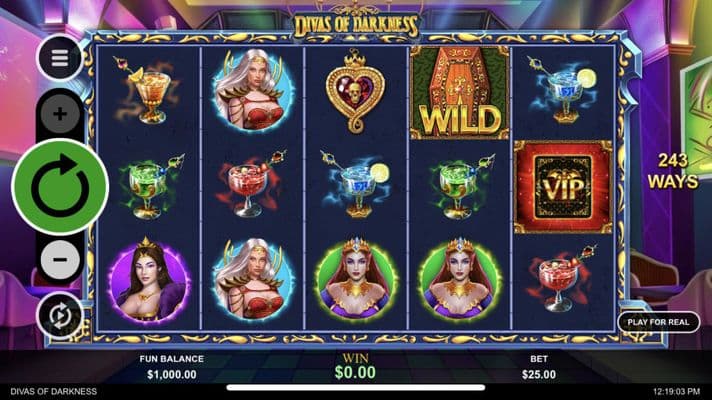Click the green cocktail on first reel
This screenshot has width=712, height=400.
point(149,187)
